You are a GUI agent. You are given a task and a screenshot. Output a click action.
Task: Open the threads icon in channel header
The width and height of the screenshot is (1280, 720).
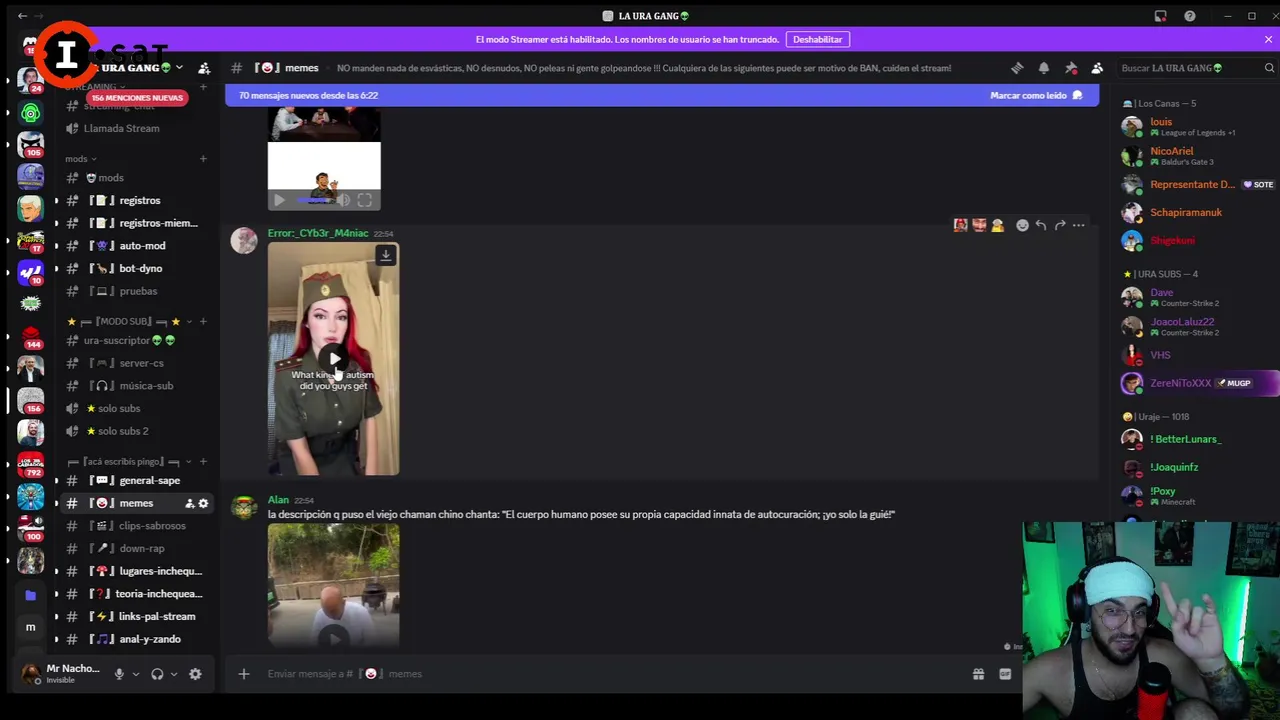[1017, 68]
